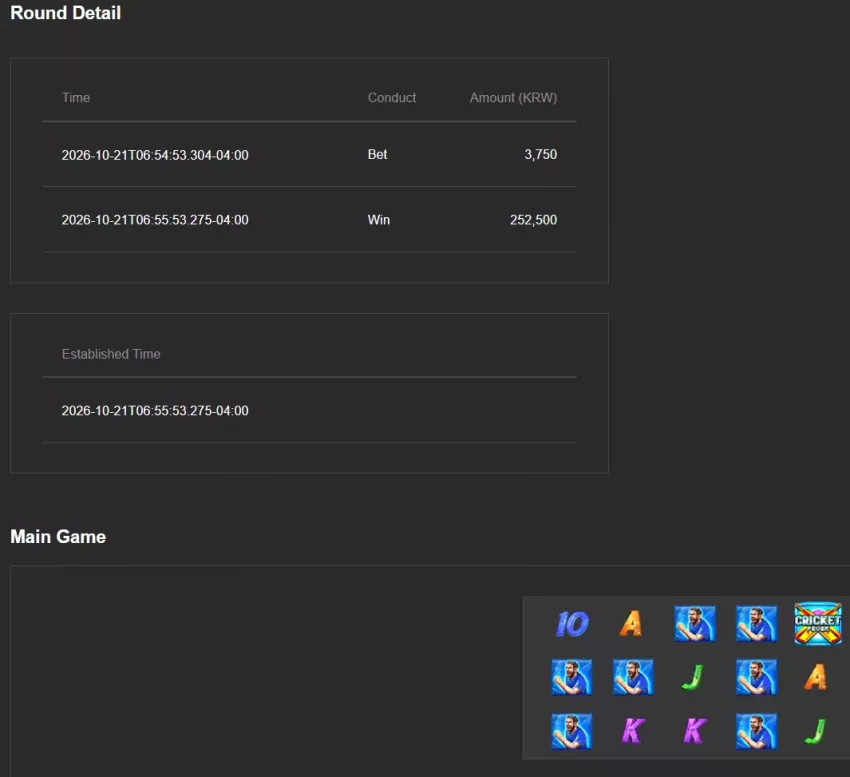Viewport: 850px width, 777px height.
Task: Click the cricketer symbol in top row, third column
Action: (x=694, y=624)
